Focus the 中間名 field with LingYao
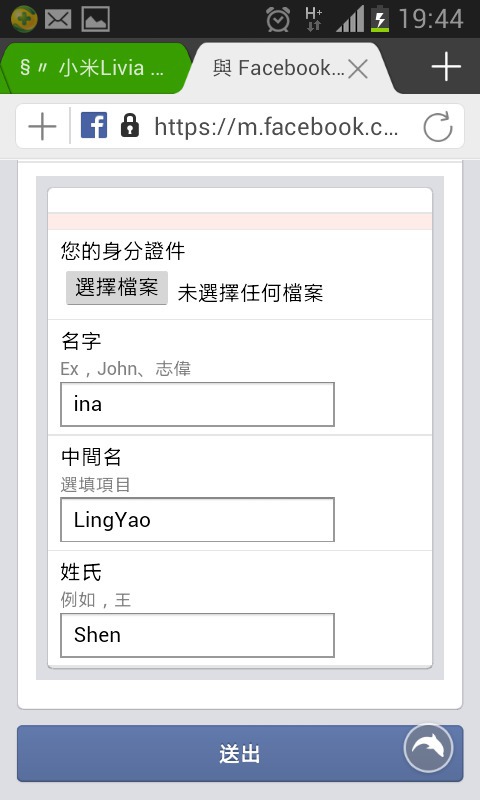The image size is (480, 800). [197, 520]
